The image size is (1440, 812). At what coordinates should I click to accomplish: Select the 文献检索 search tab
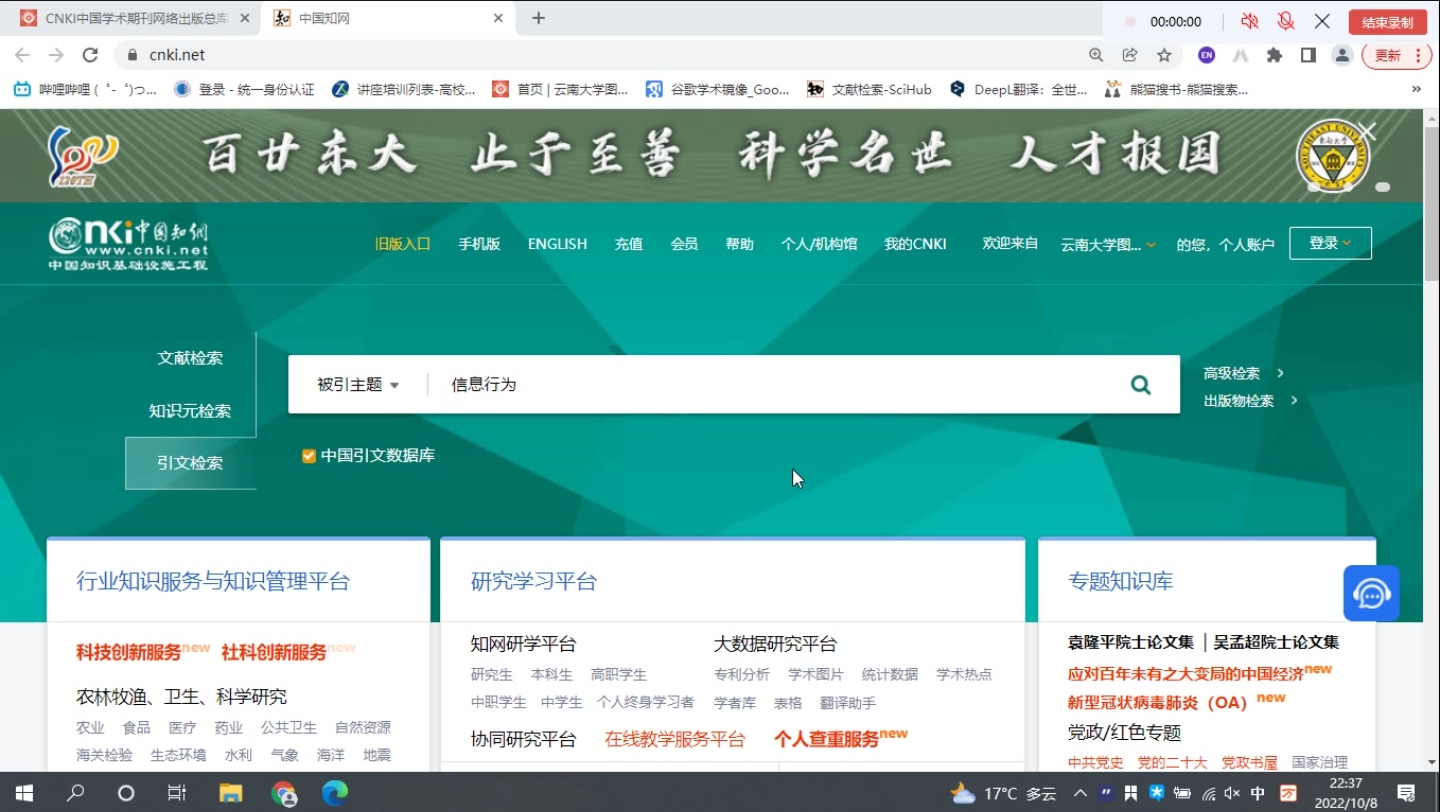point(190,358)
